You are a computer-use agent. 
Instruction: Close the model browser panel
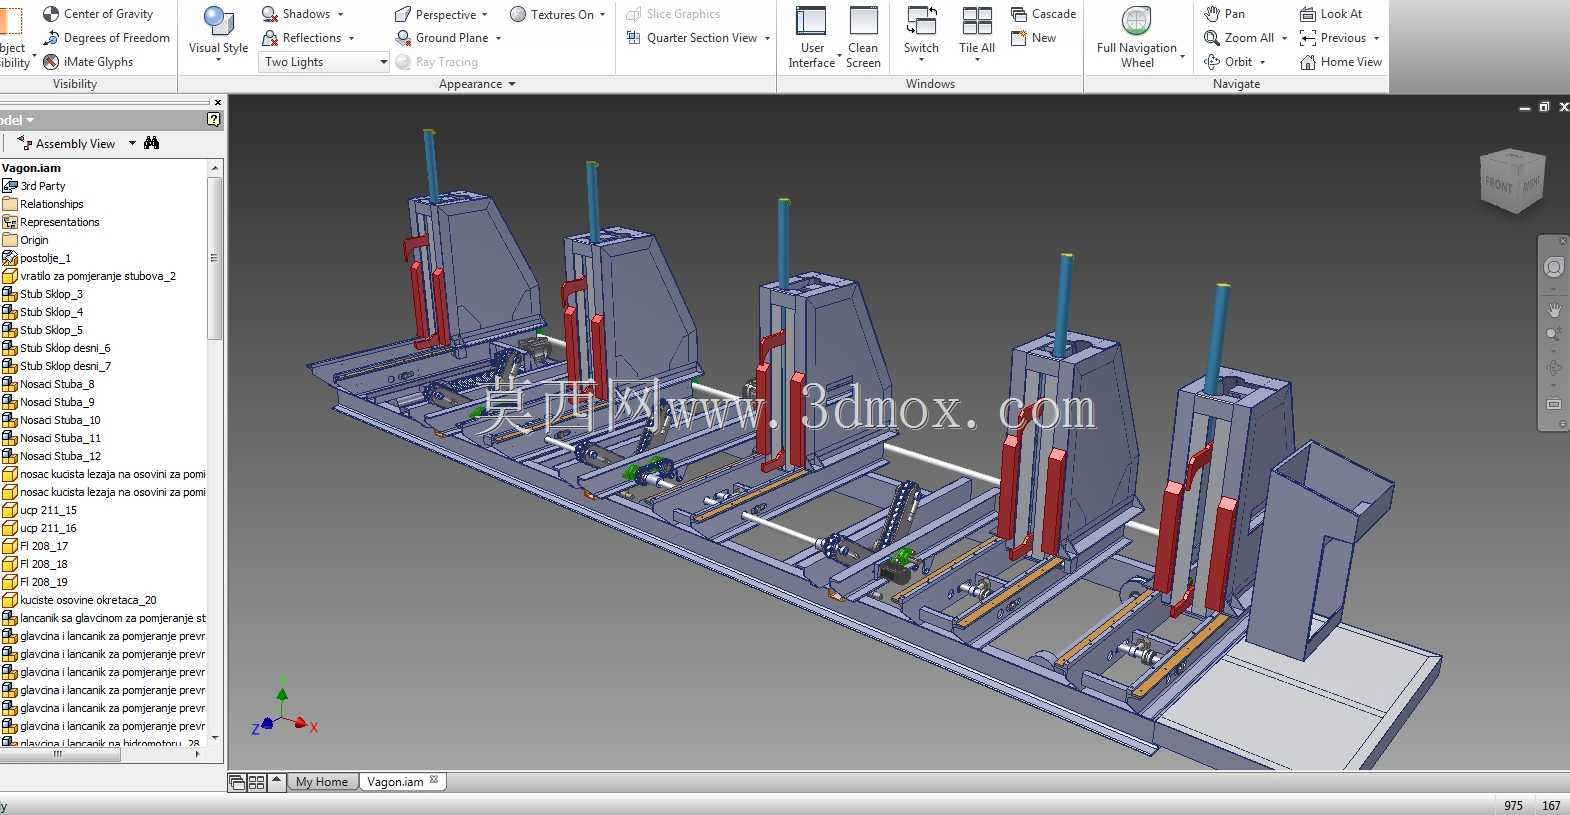(218, 102)
